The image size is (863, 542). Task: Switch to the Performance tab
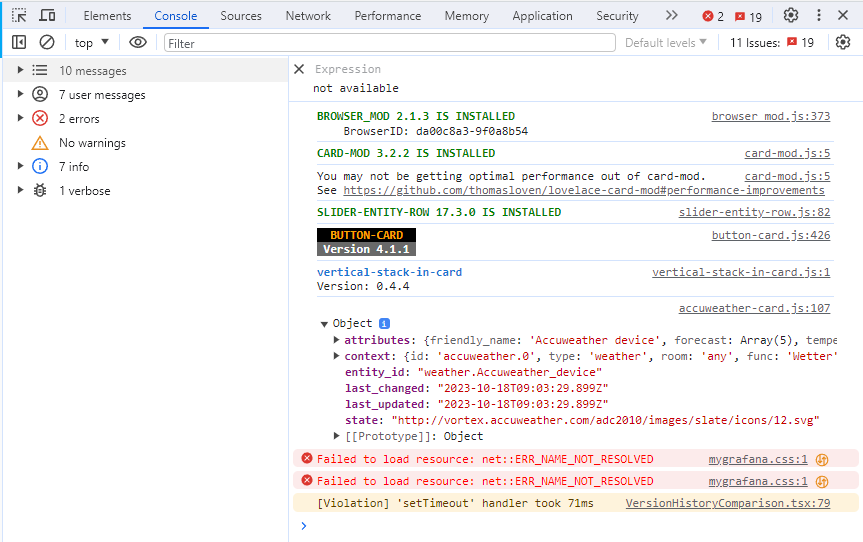[x=387, y=16]
